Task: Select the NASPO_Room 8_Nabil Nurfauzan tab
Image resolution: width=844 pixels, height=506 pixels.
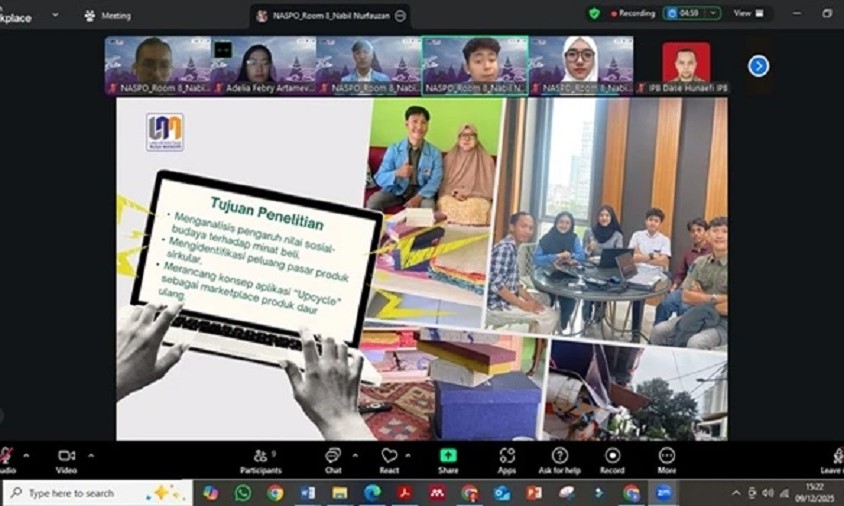Action: (330, 16)
